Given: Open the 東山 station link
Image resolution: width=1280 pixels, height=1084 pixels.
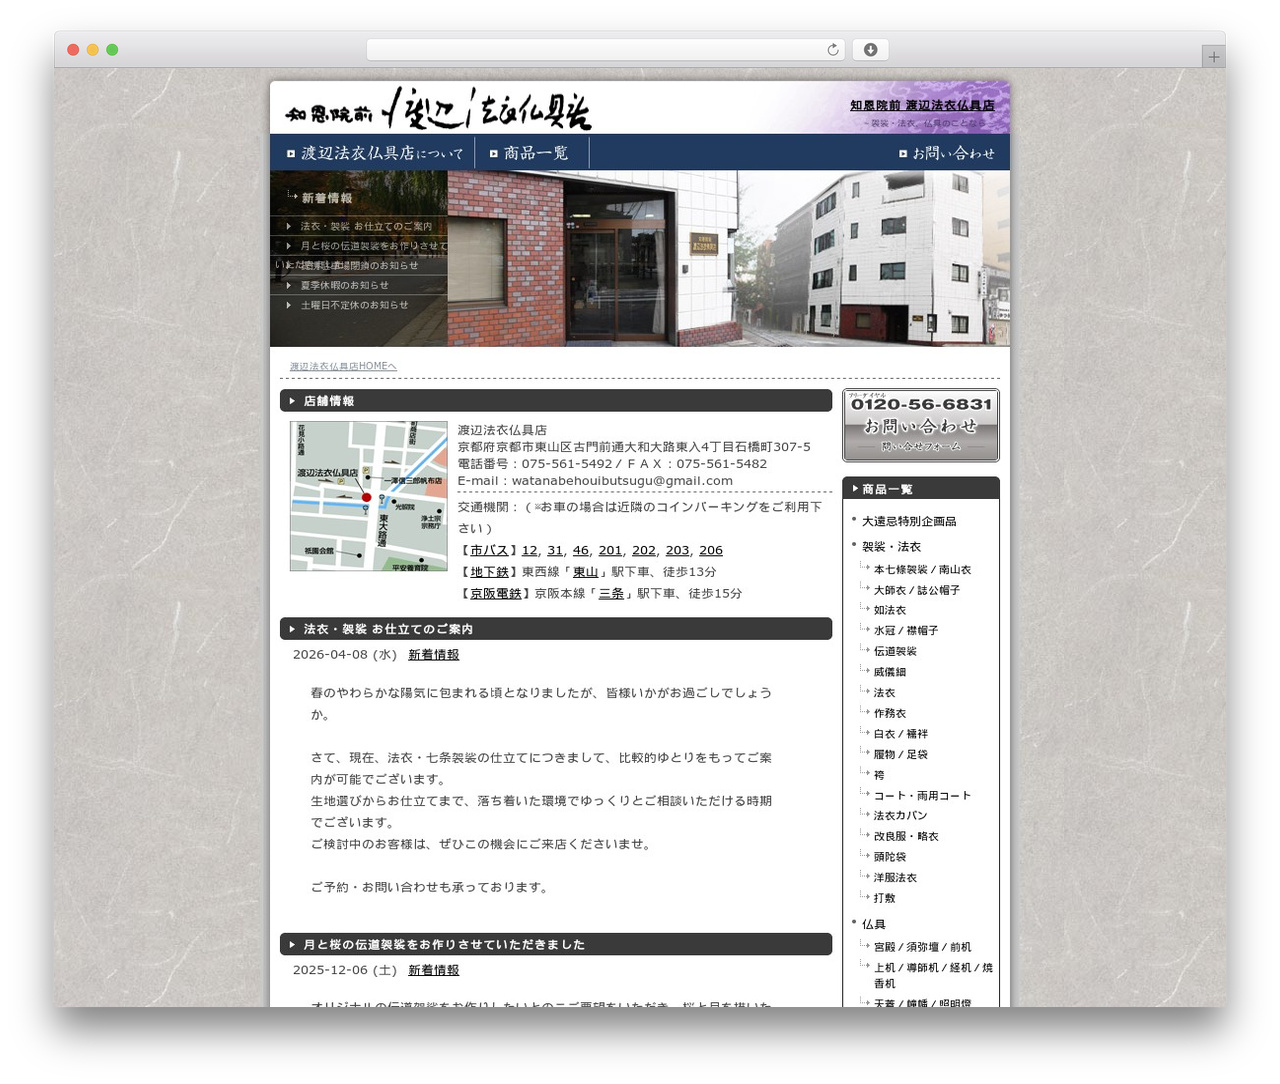Looking at the screenshot, I should [x=585, y=572].
